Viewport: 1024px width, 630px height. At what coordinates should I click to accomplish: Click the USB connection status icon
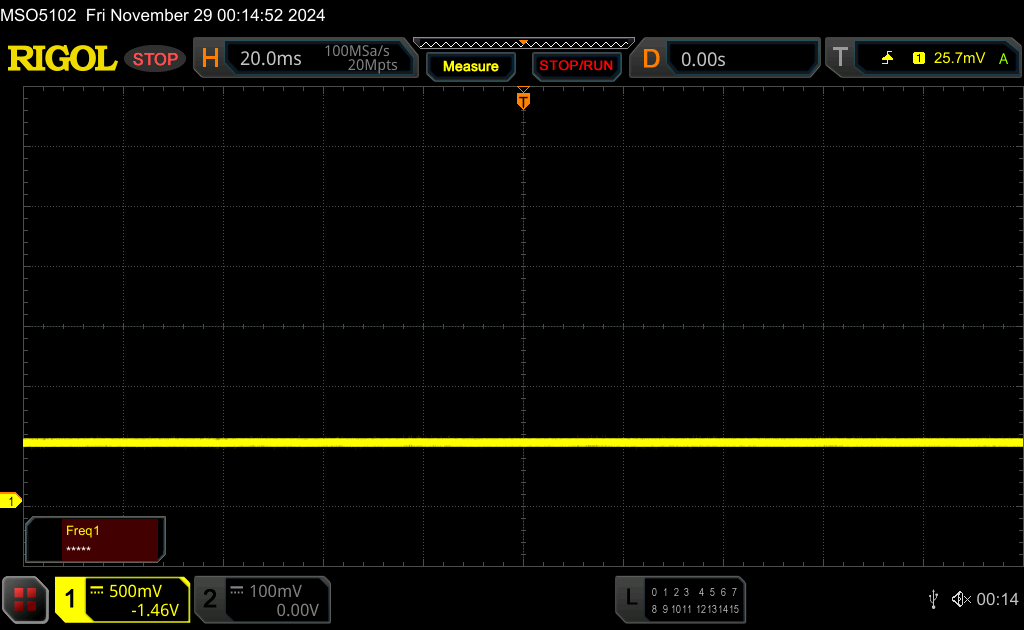(933, 599)
